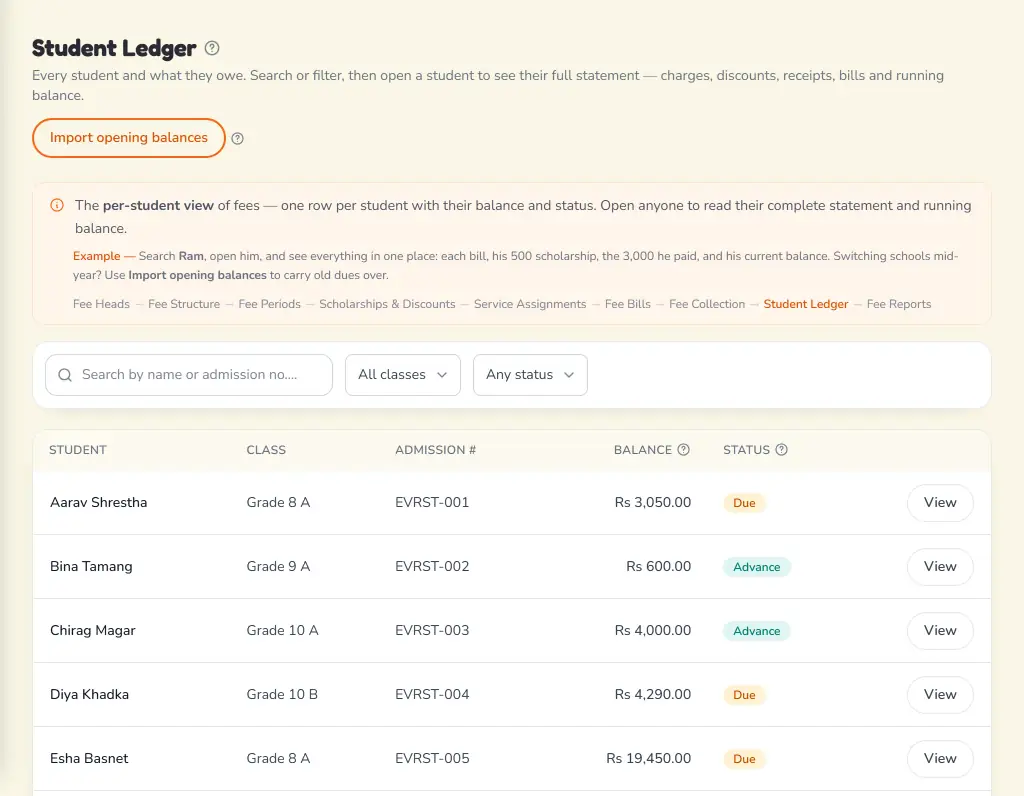Open Service Assignments step

(x=530, y=304)
